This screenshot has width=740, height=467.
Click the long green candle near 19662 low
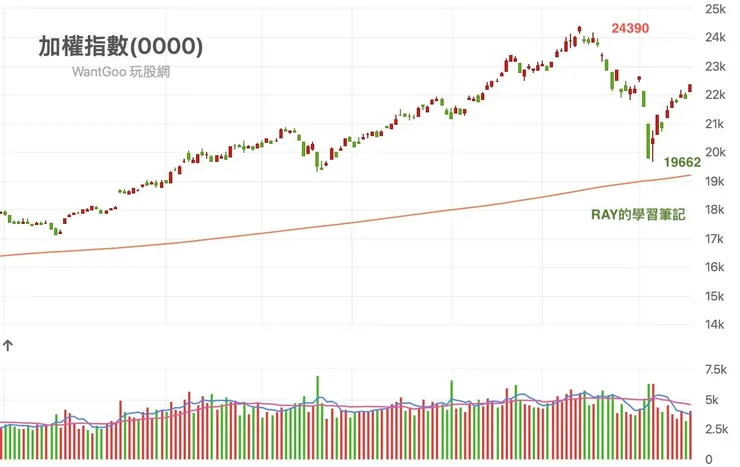[x=649, y=140]
